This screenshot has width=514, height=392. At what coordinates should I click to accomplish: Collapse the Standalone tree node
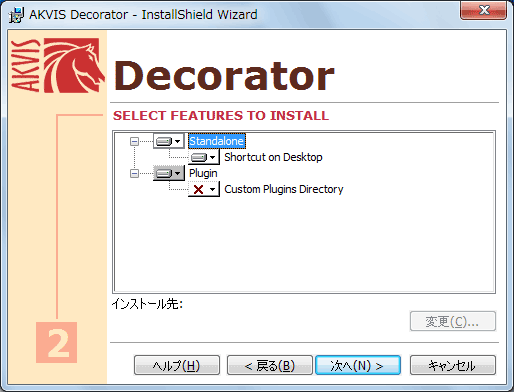click(134, 141)
